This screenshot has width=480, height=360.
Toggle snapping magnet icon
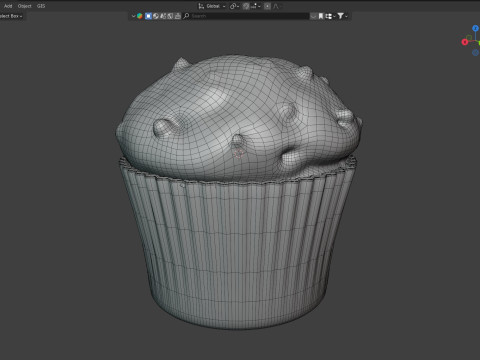pyautogui.click(x=246, y=6)
